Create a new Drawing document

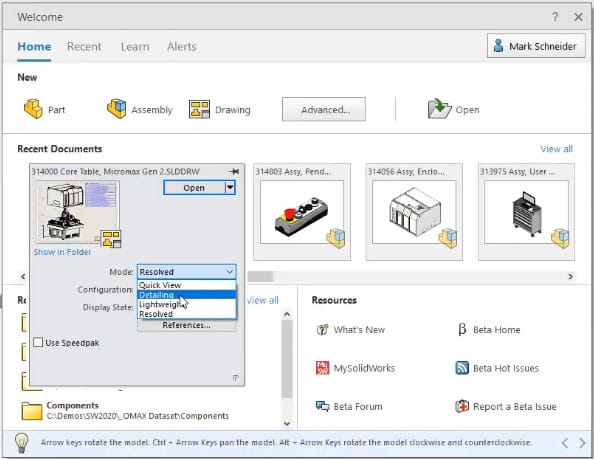[220, 109]
